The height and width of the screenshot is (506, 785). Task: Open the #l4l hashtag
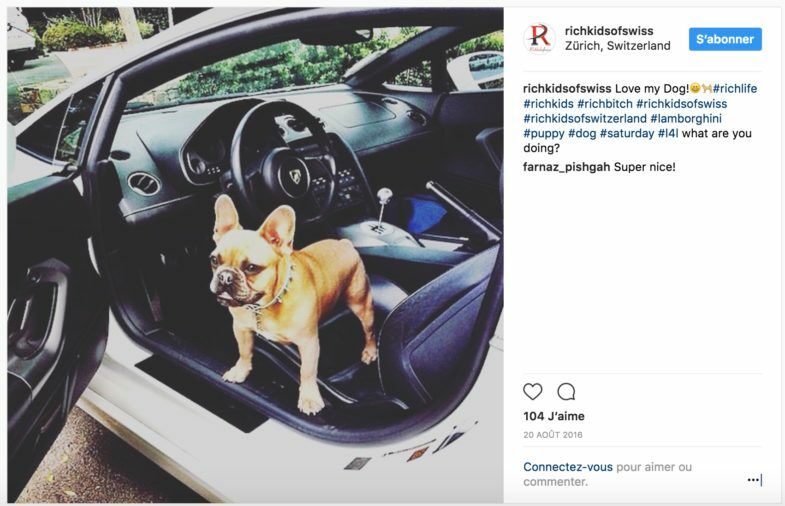pos(668,134)
